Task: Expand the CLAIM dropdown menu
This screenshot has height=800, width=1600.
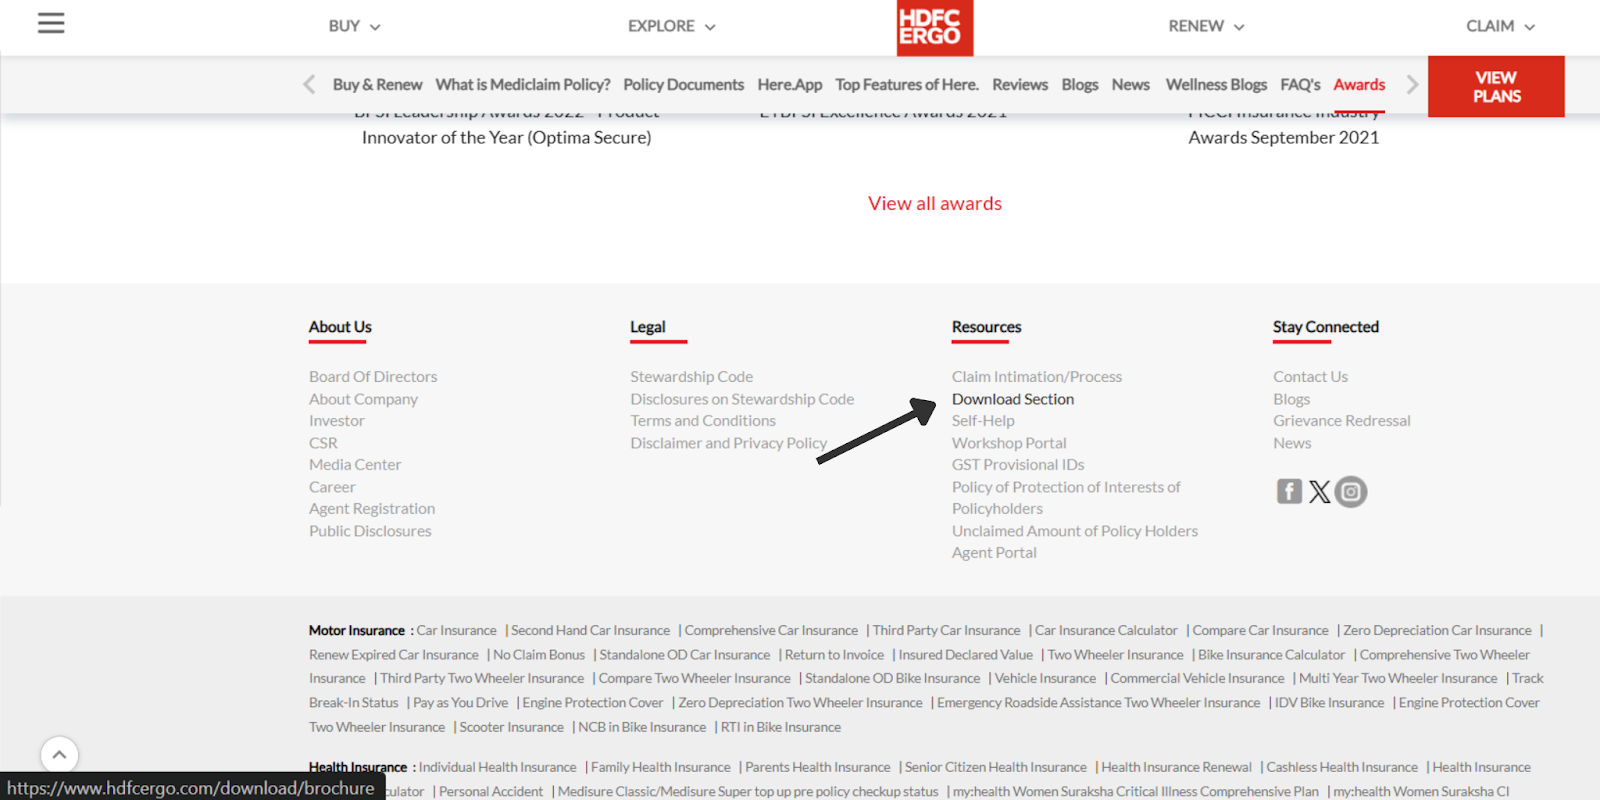Action: (x=1500, y=26)
